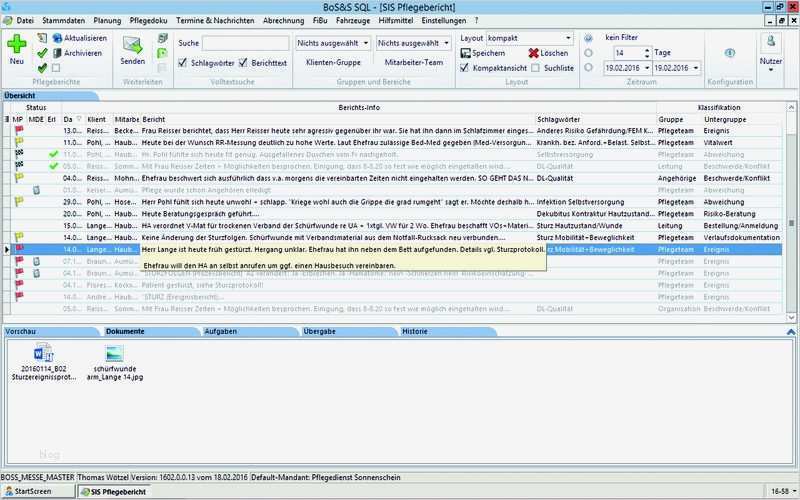Click yellow flag in Ehefrau beschwert sich row
The height and width of the screenshot is (500, 800).
pyautogui.click(x=19, y=178)
